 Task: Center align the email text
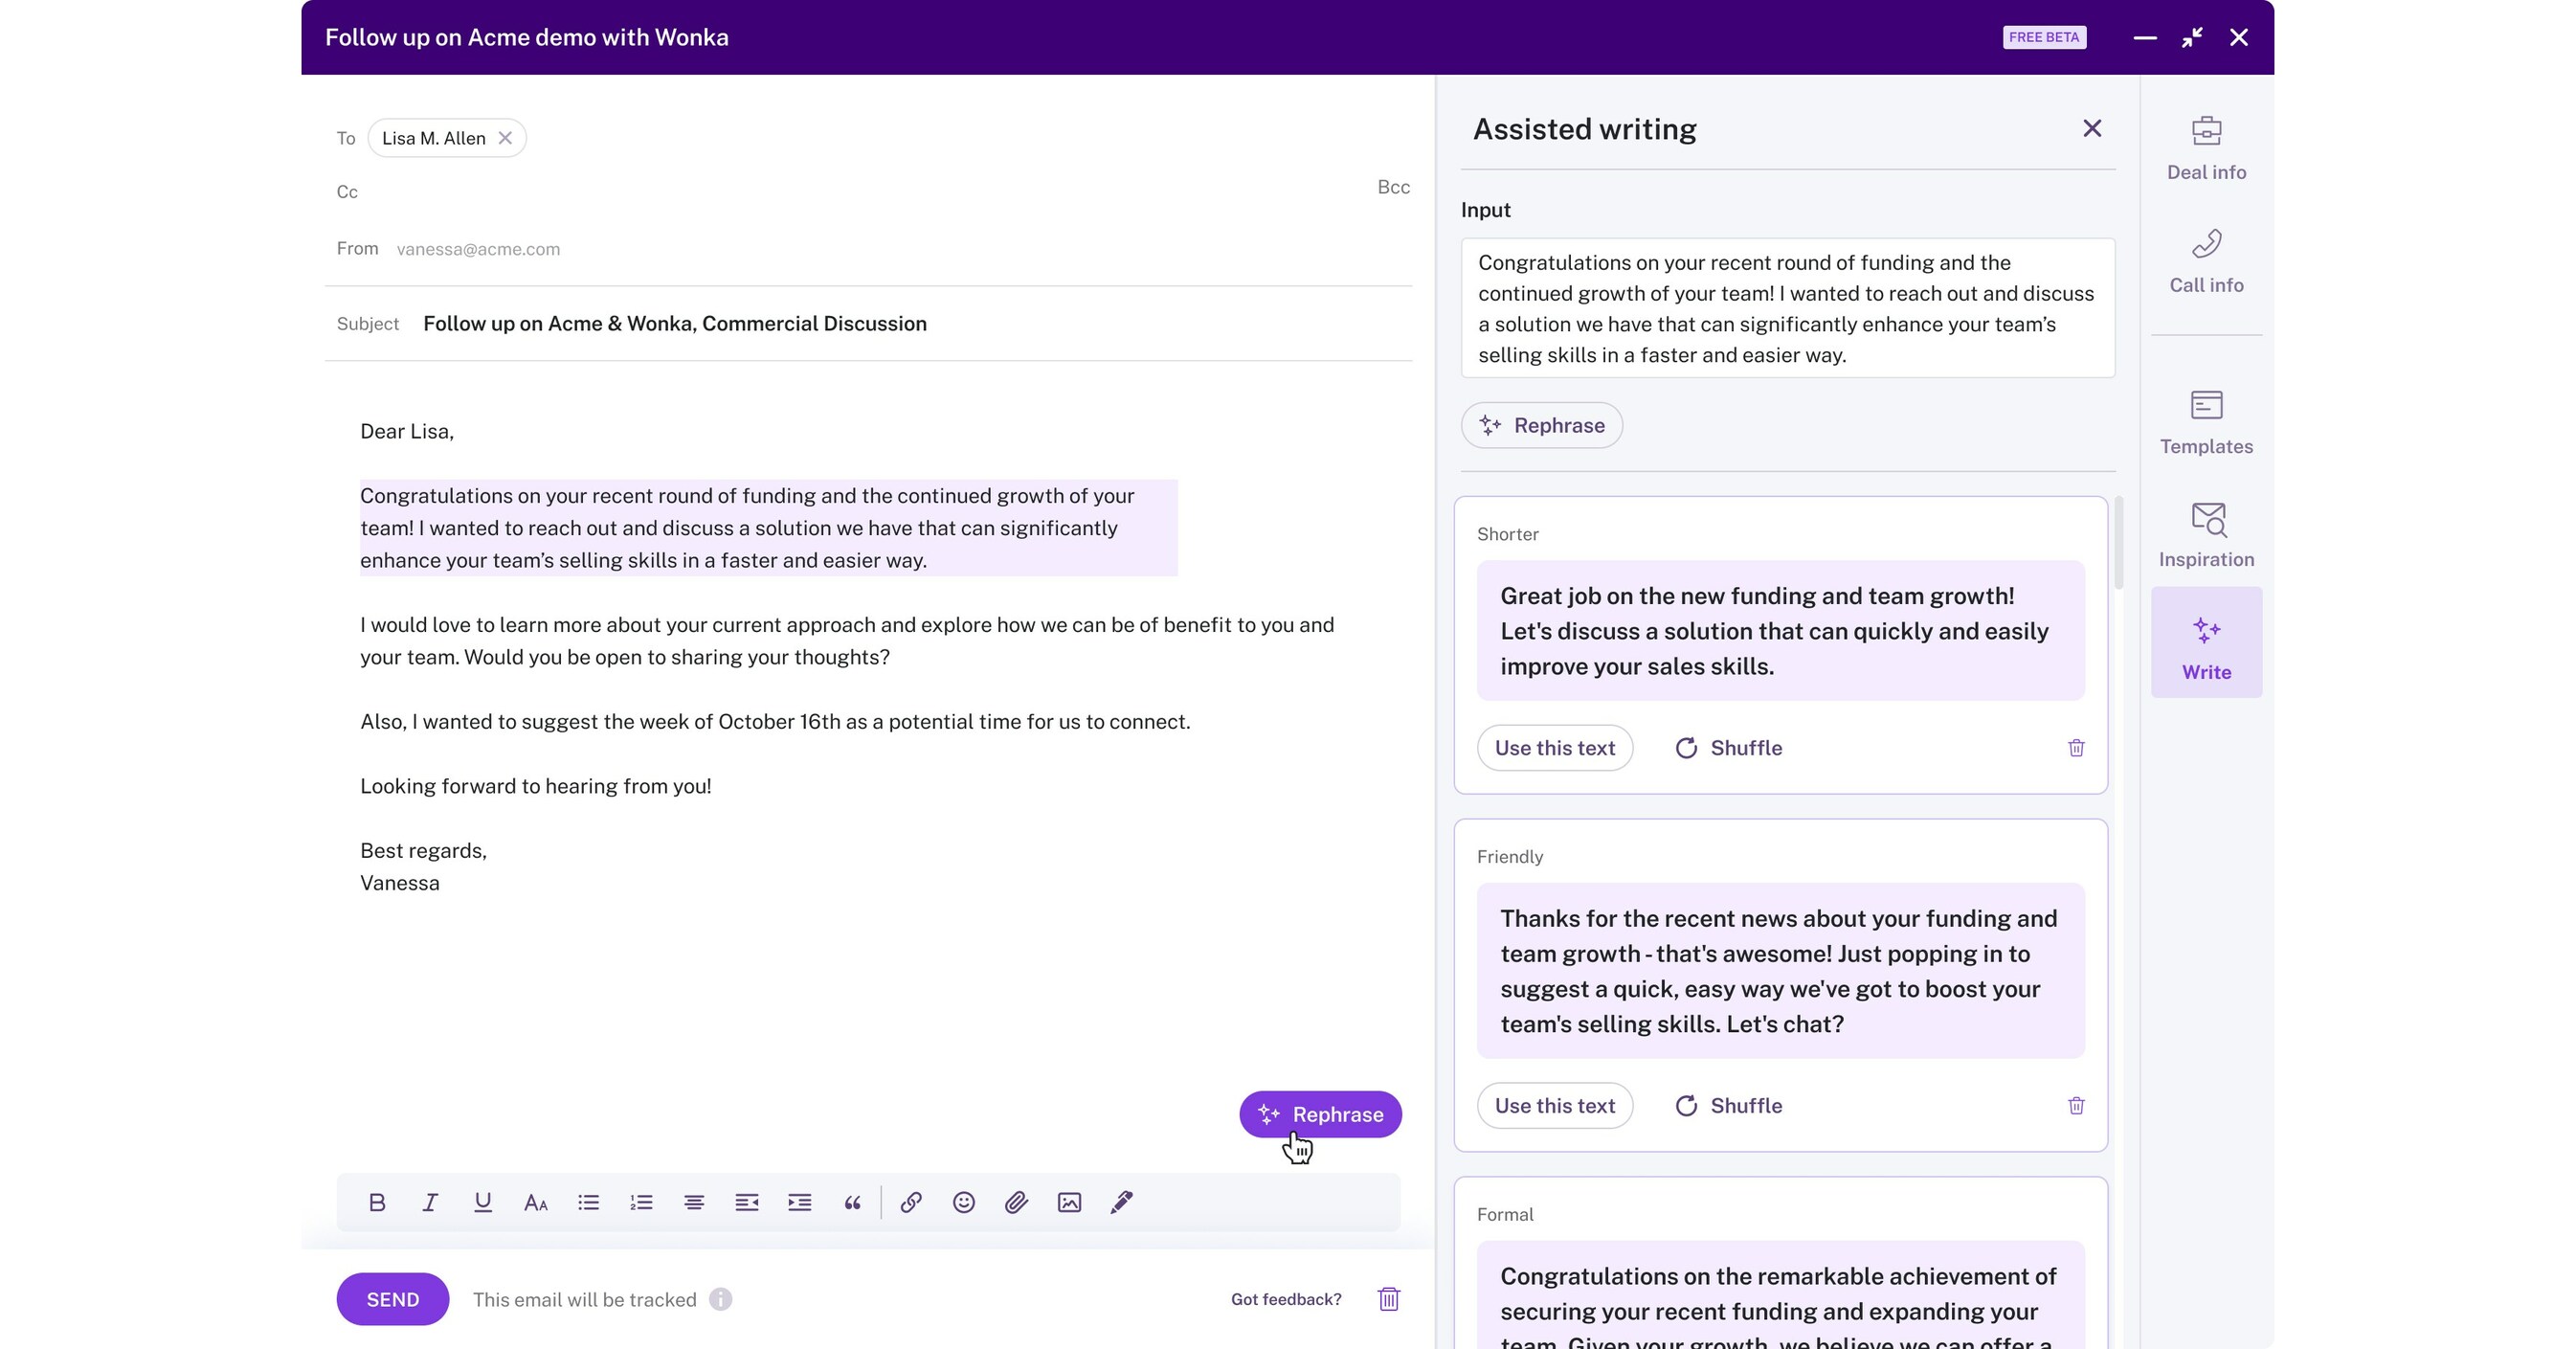694,1202
